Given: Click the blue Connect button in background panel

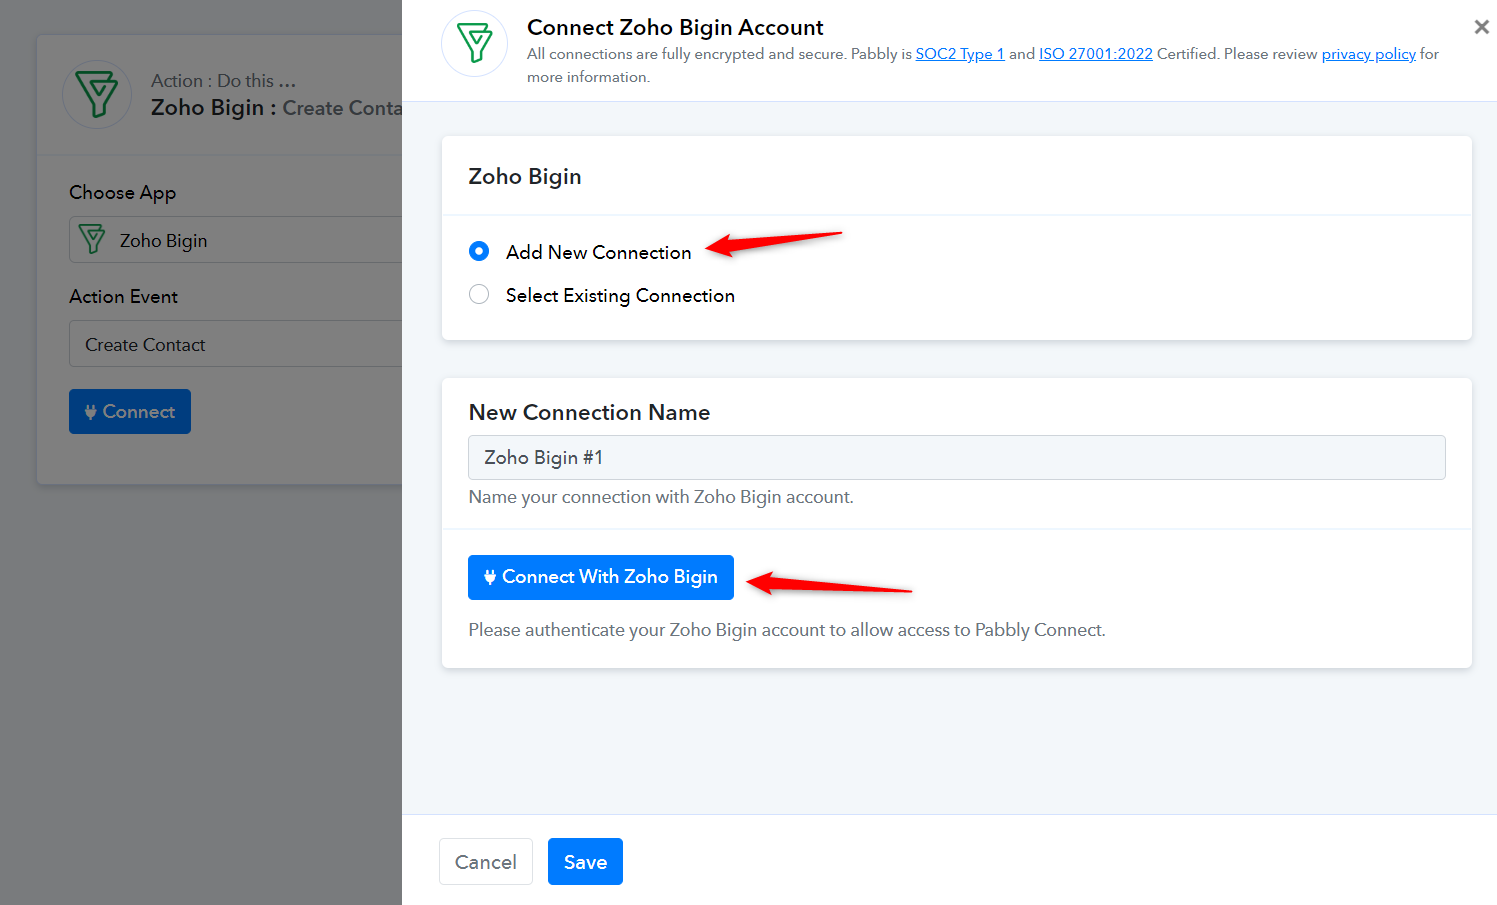Looking at the screenshot, I should 130,411.
